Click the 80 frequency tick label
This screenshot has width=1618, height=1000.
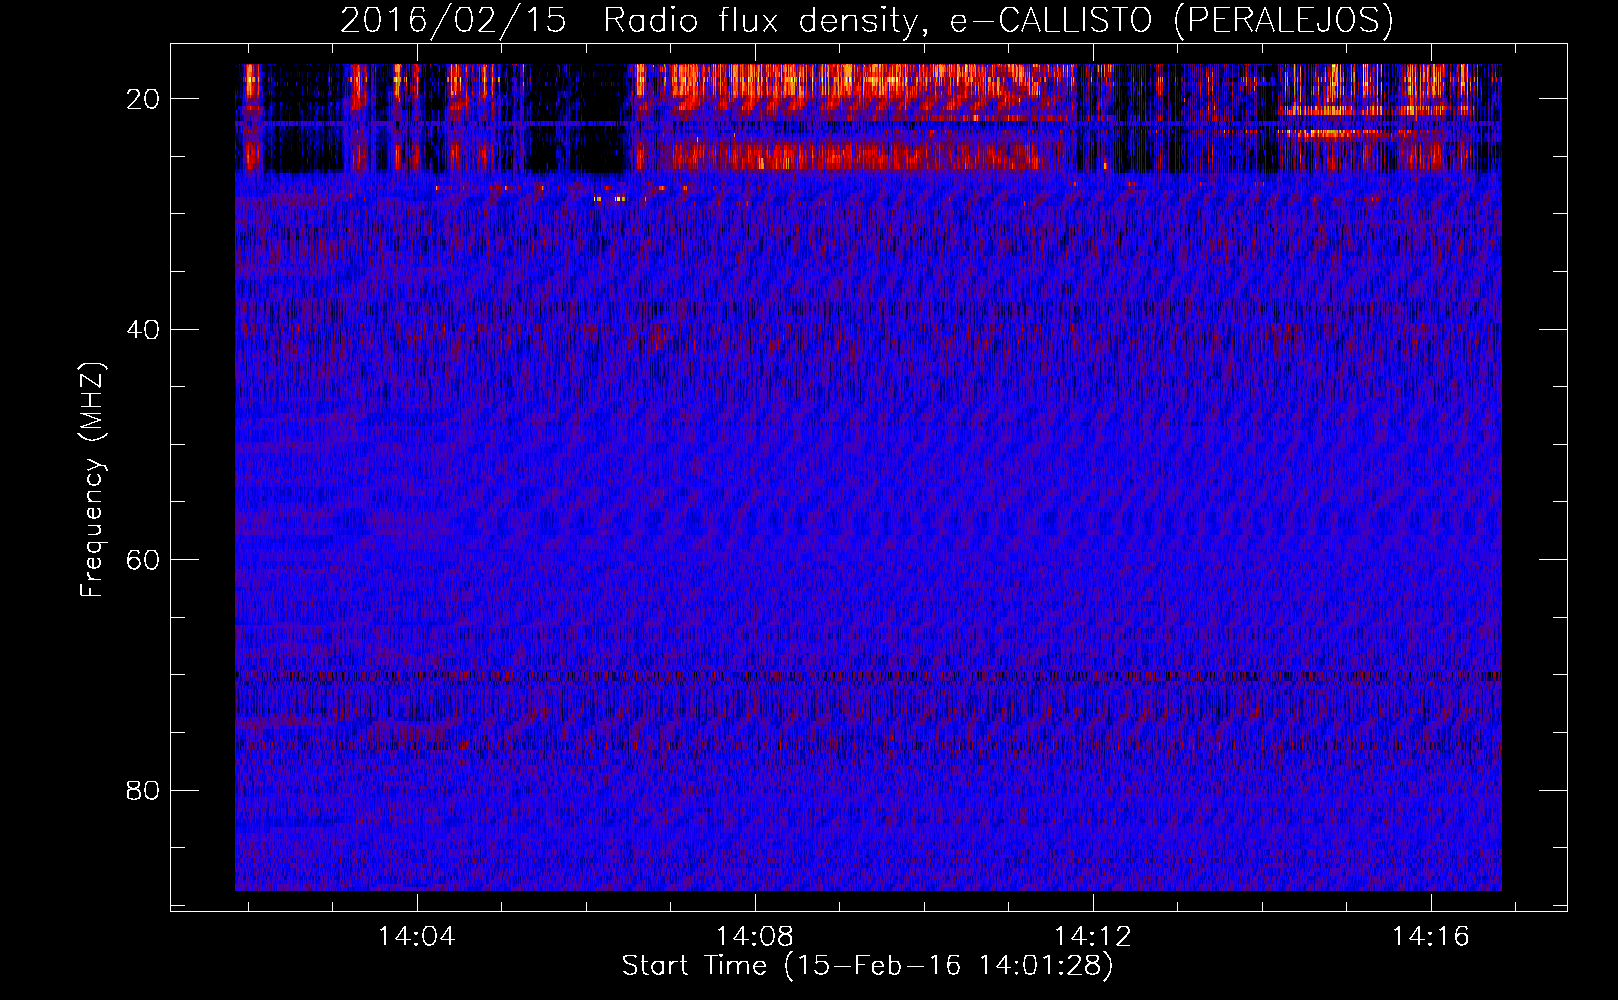[x=144, y=790]
